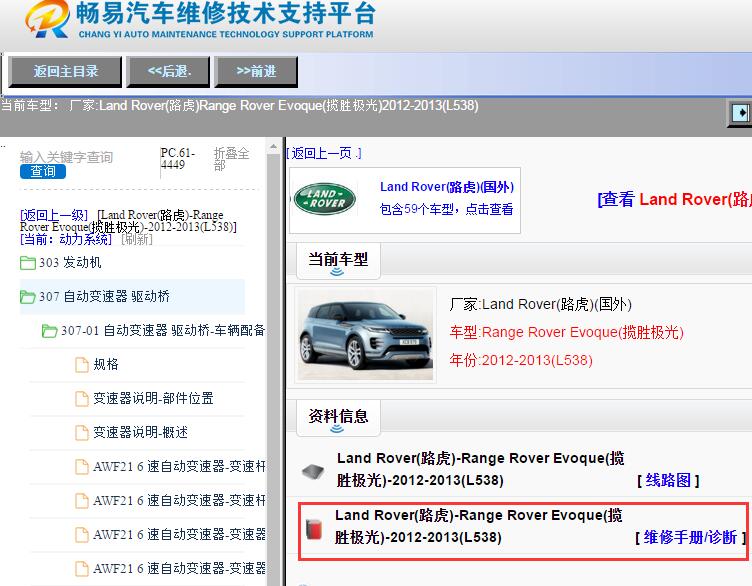Open the [线路图] wiring diagram link
752x586 pixels.
(x=668, y=480)
